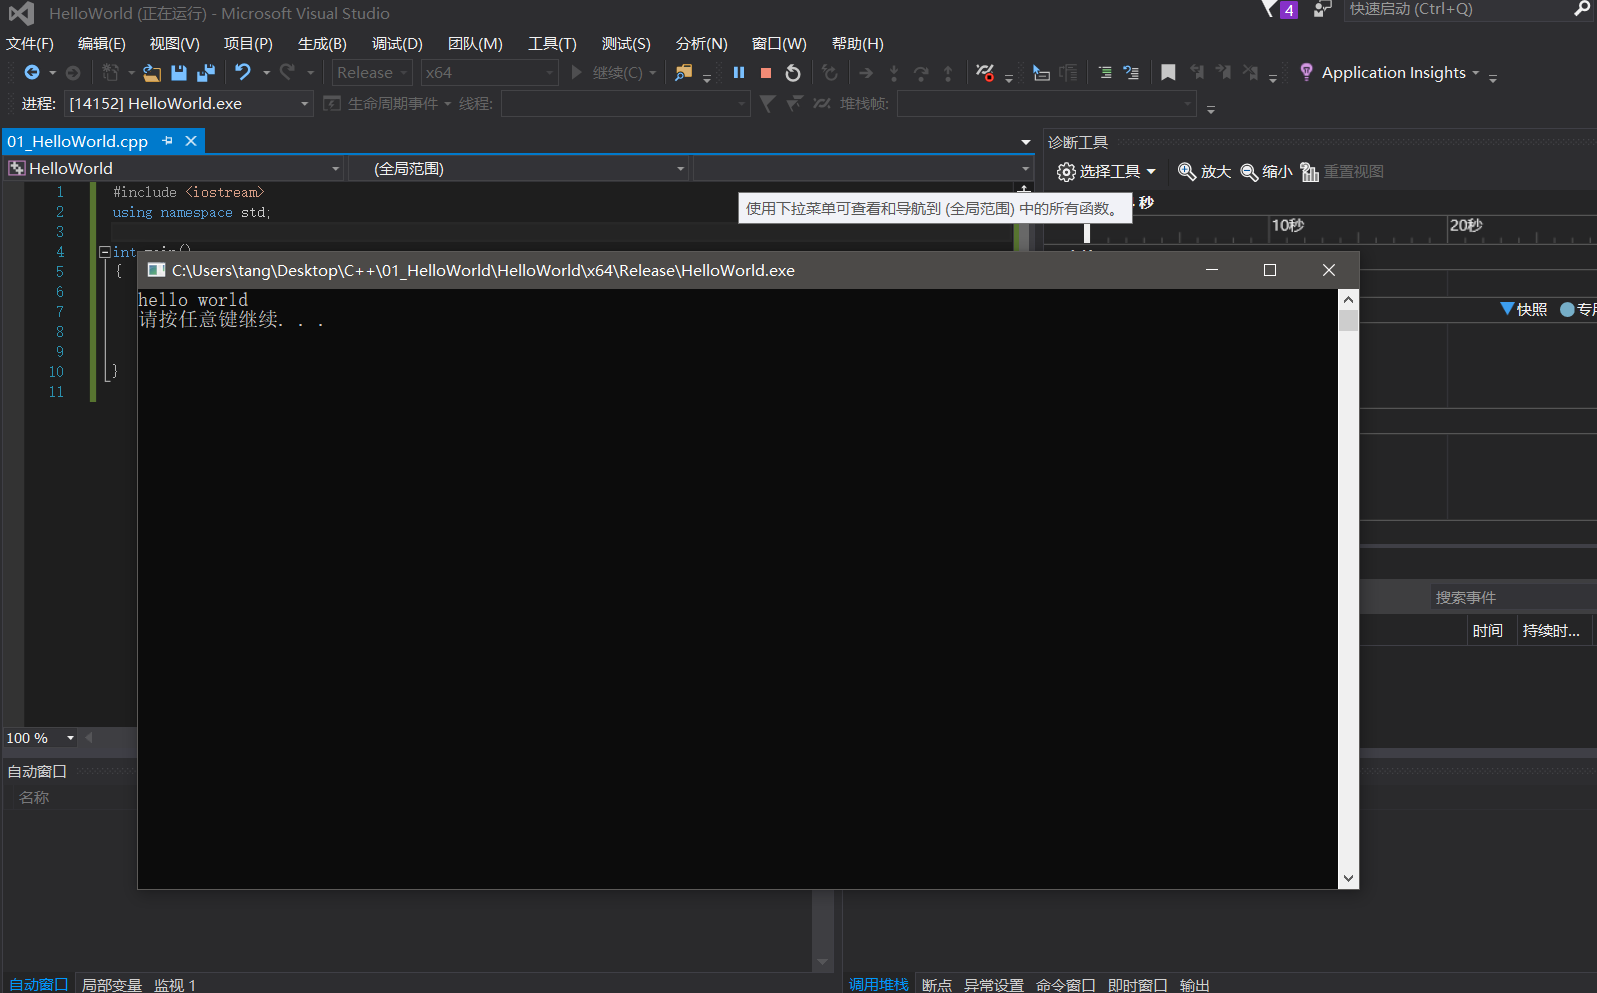
Task: Click the Visual Studio logo icon
Action: tap(22, 13)
